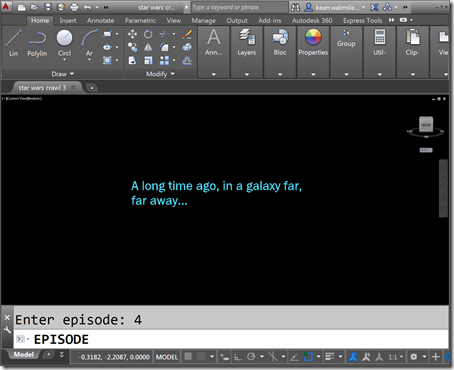Screen dimensions: 454x370
Task: Select the Stretch tool
Action: (x=132, y=60)
